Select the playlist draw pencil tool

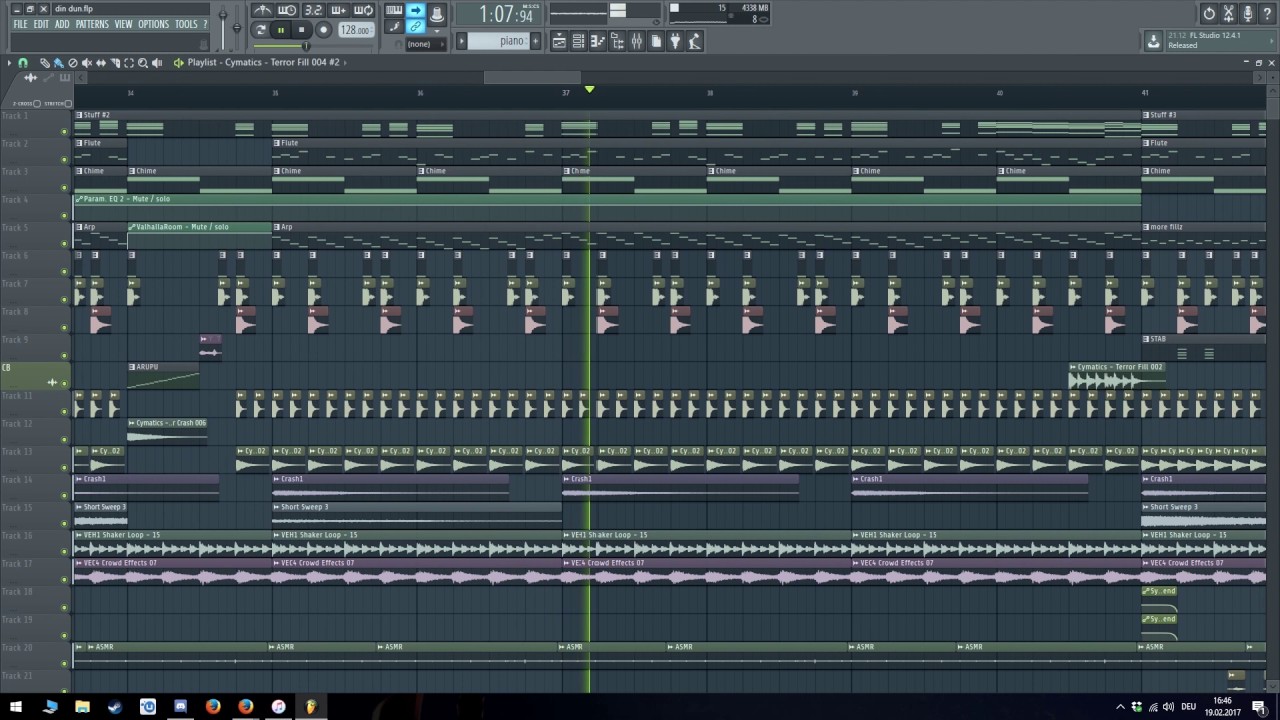point(44,63)
